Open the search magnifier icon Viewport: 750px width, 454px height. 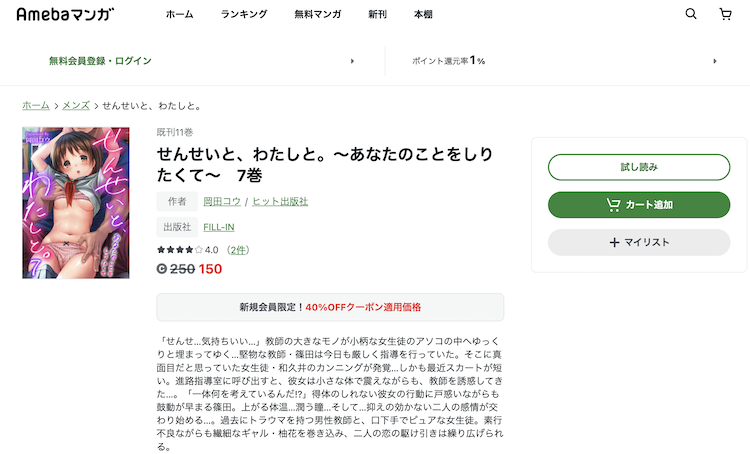pos(691,14)
